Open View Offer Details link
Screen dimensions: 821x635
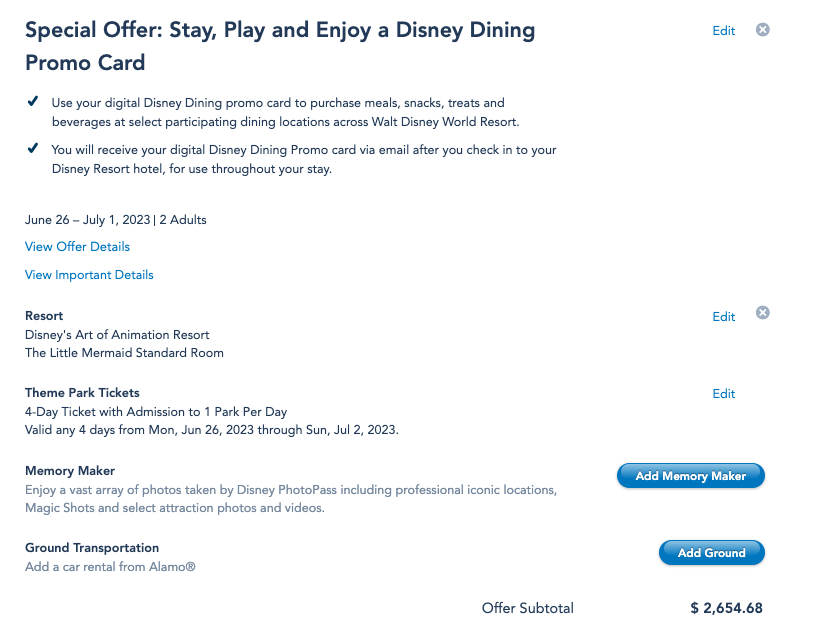77,247
